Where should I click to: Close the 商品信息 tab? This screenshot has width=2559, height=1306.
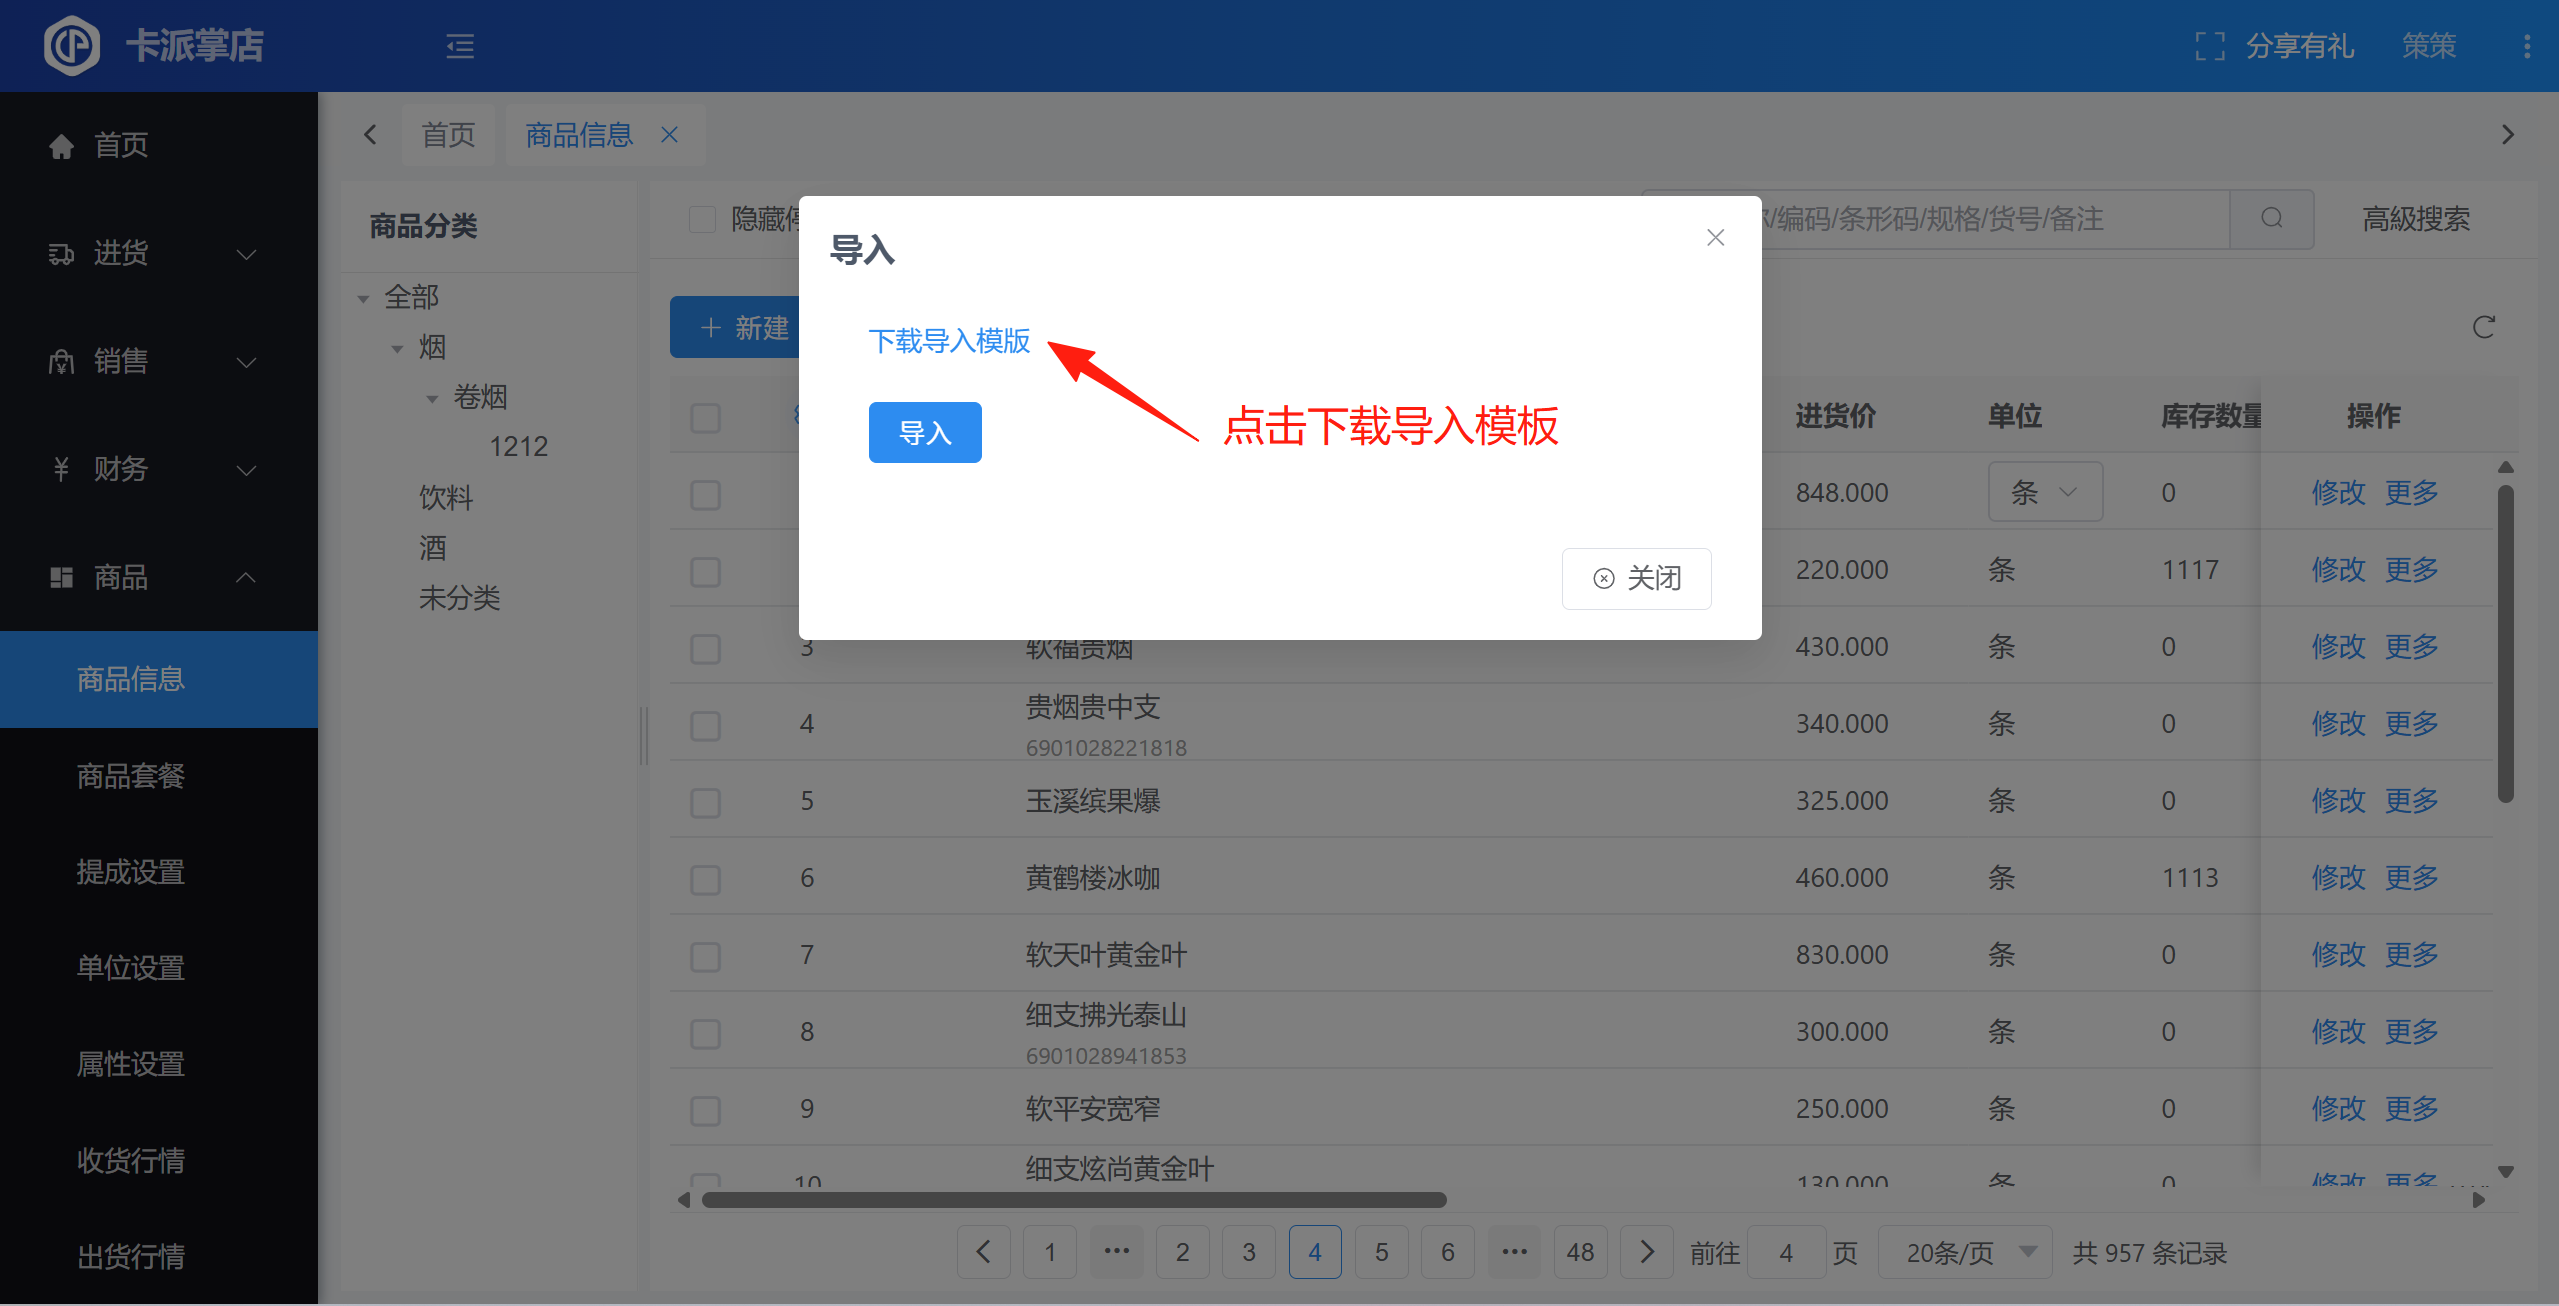(670, 135)
